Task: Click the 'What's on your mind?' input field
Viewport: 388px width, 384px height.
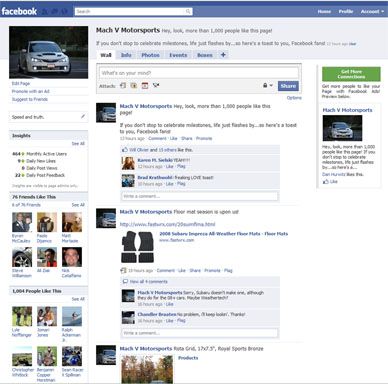Action: coord(199,73)
